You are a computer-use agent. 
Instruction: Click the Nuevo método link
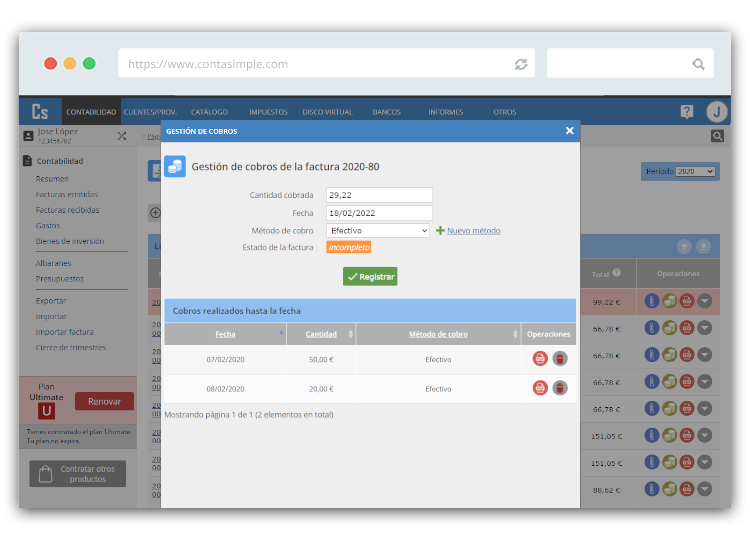pos(473,231)
